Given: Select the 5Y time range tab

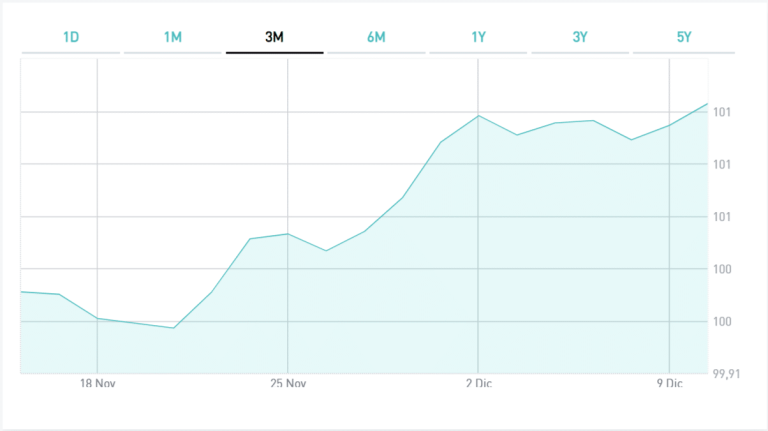Looking at the screenshot, I should (x=684, y=37).
